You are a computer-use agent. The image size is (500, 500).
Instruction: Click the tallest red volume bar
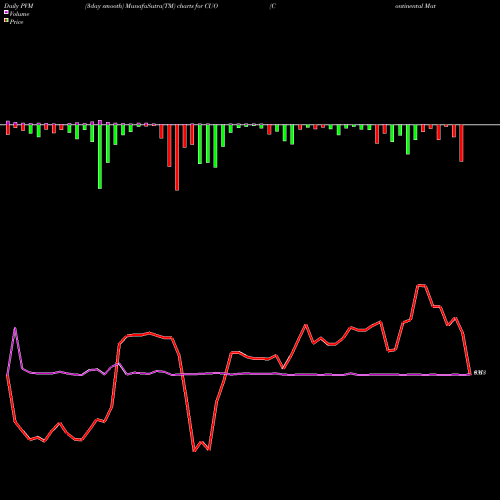(177, 158)
